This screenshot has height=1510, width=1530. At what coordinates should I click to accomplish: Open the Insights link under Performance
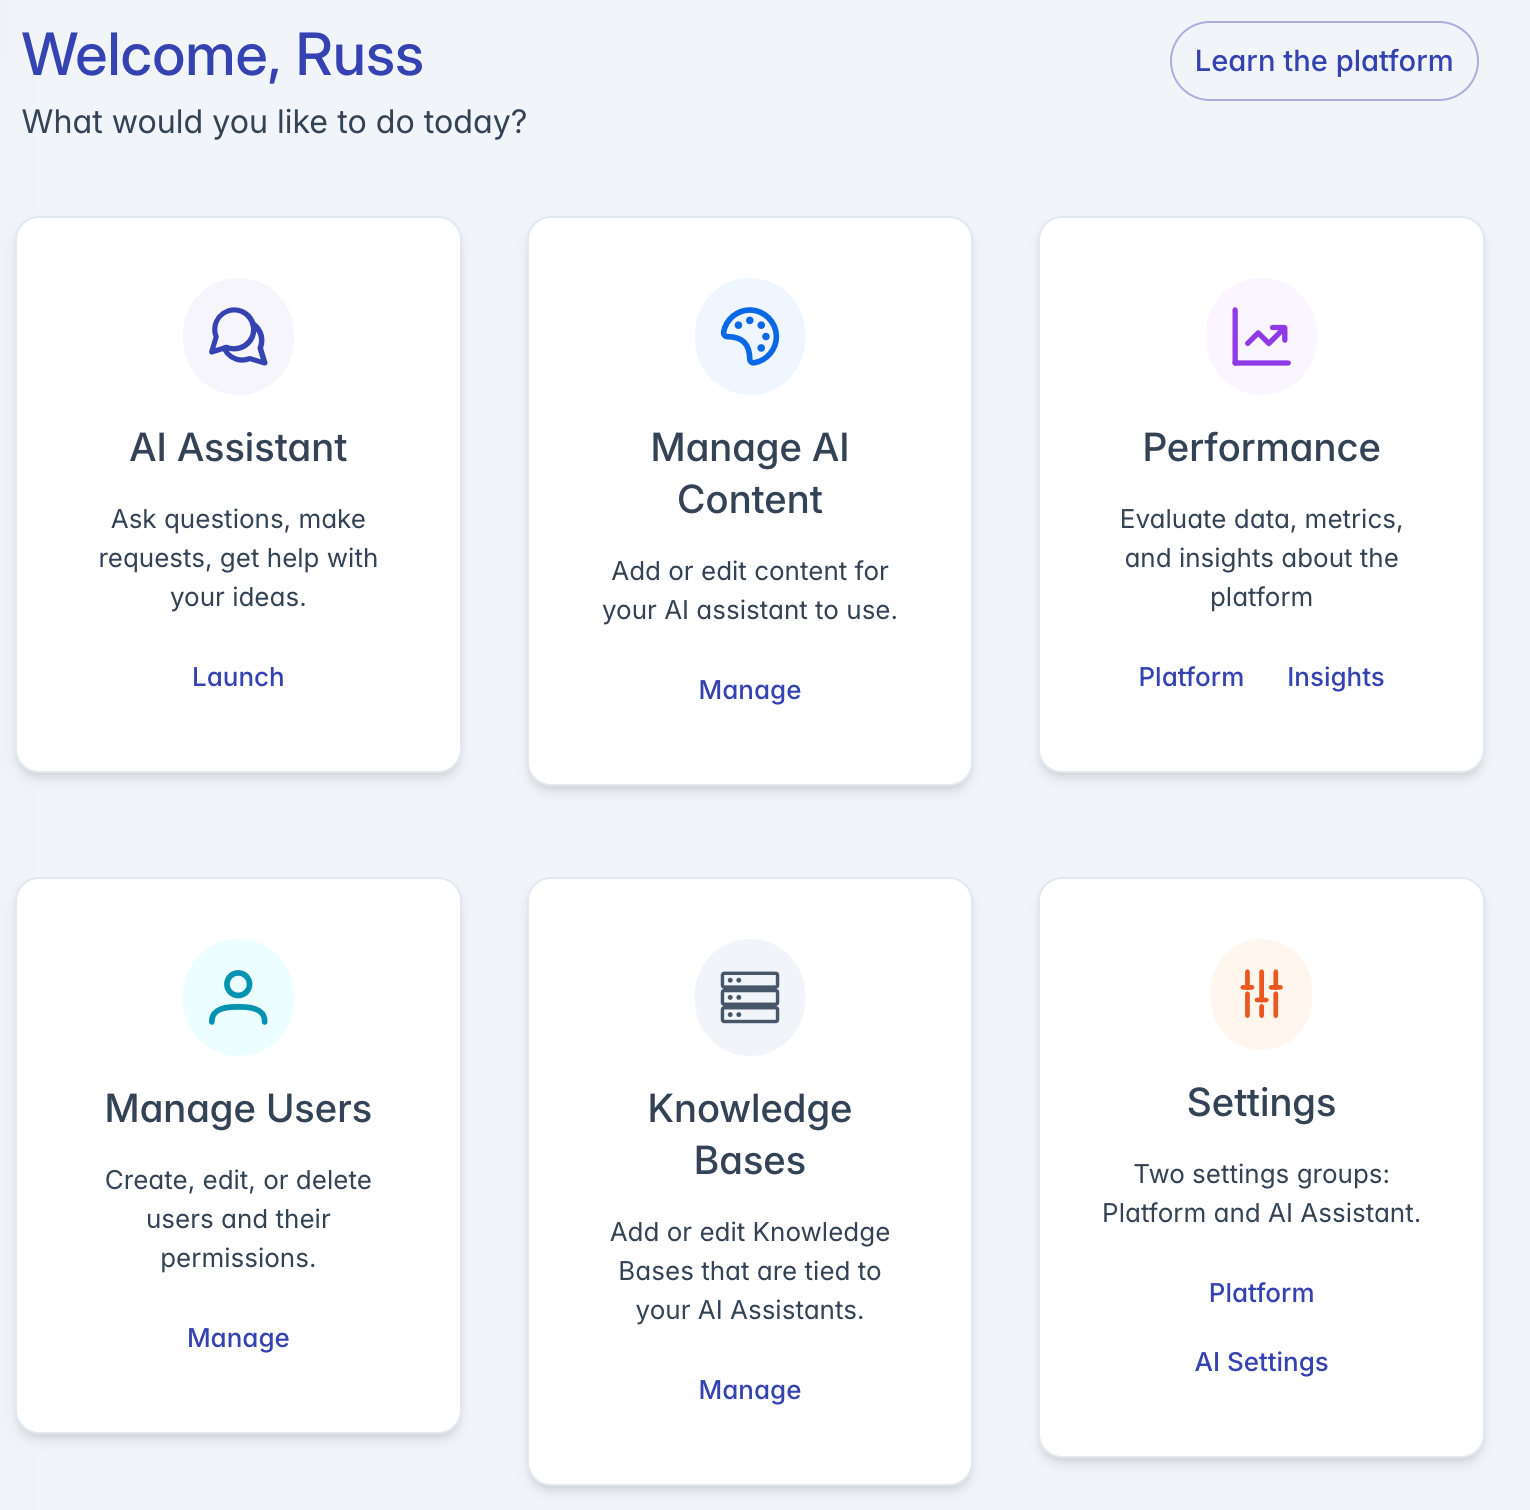click(1335, 677)
